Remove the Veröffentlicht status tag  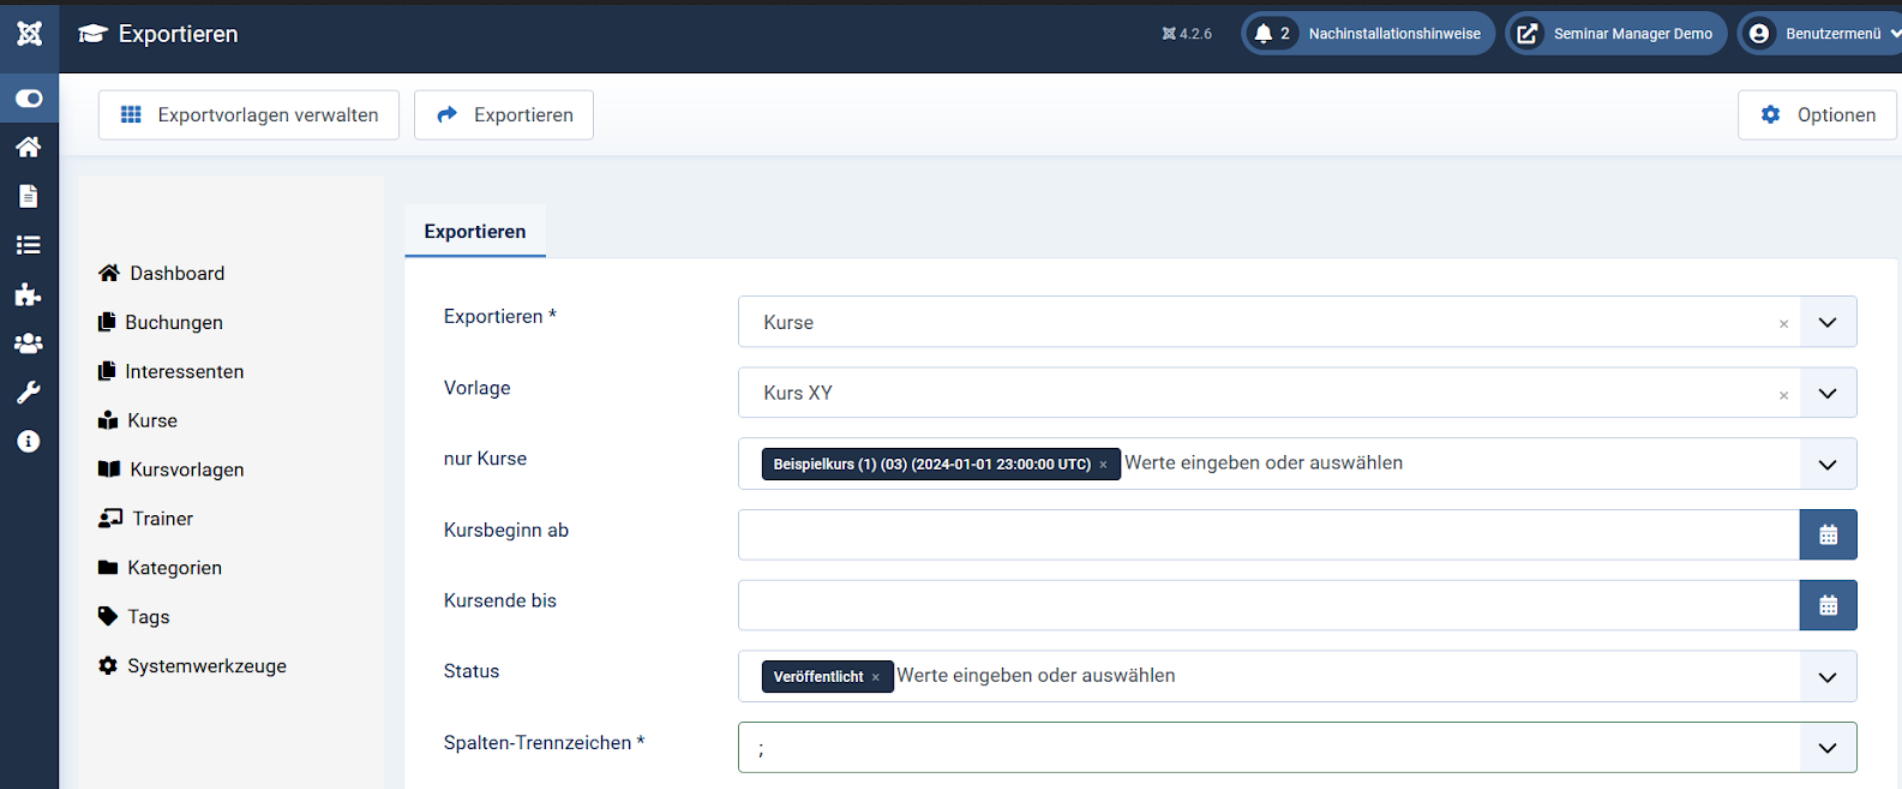tap(875, 677)
